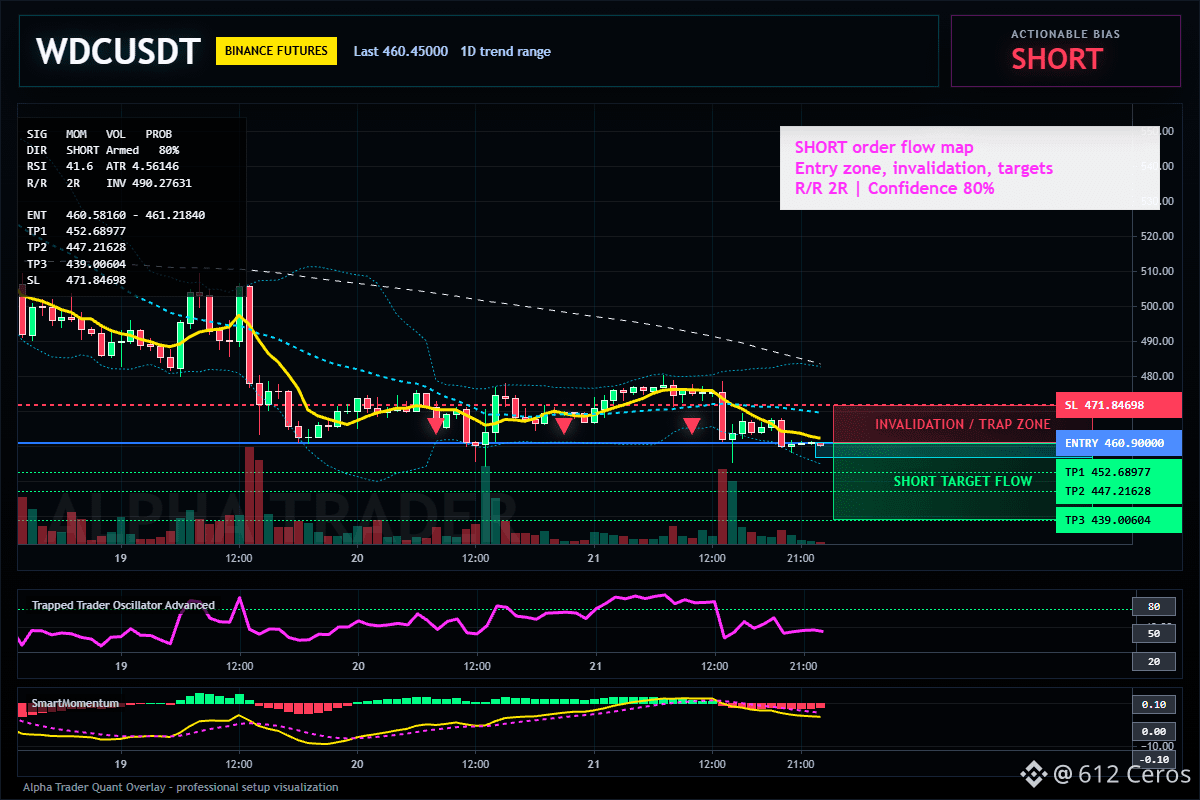
Task: Open the ACTIONABLE BIAS SHORT panel
Action: [x=1065, y=51]
